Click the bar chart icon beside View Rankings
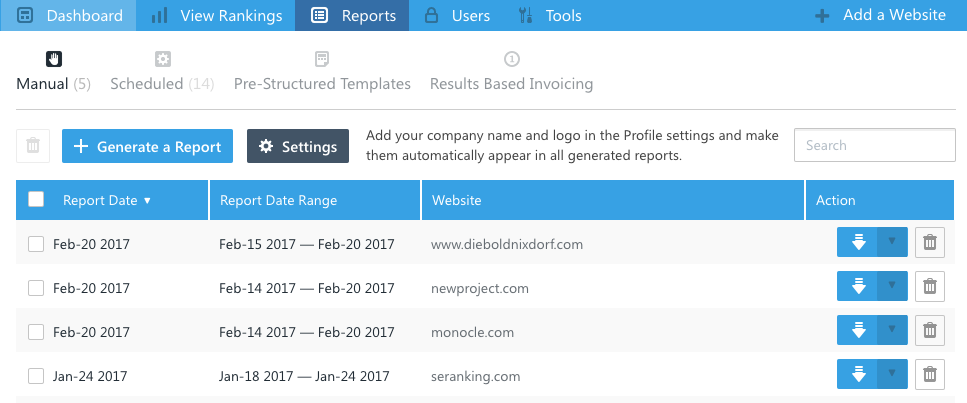Viewport: 967px width, 403px height. click(159, 15)
